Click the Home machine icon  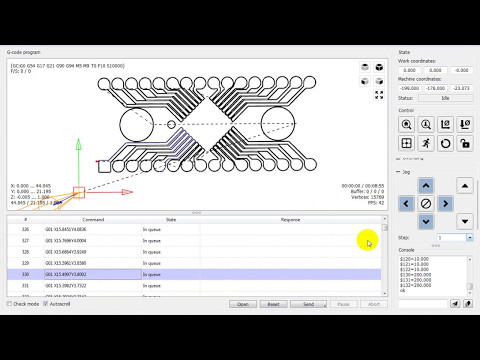(406, 124)
